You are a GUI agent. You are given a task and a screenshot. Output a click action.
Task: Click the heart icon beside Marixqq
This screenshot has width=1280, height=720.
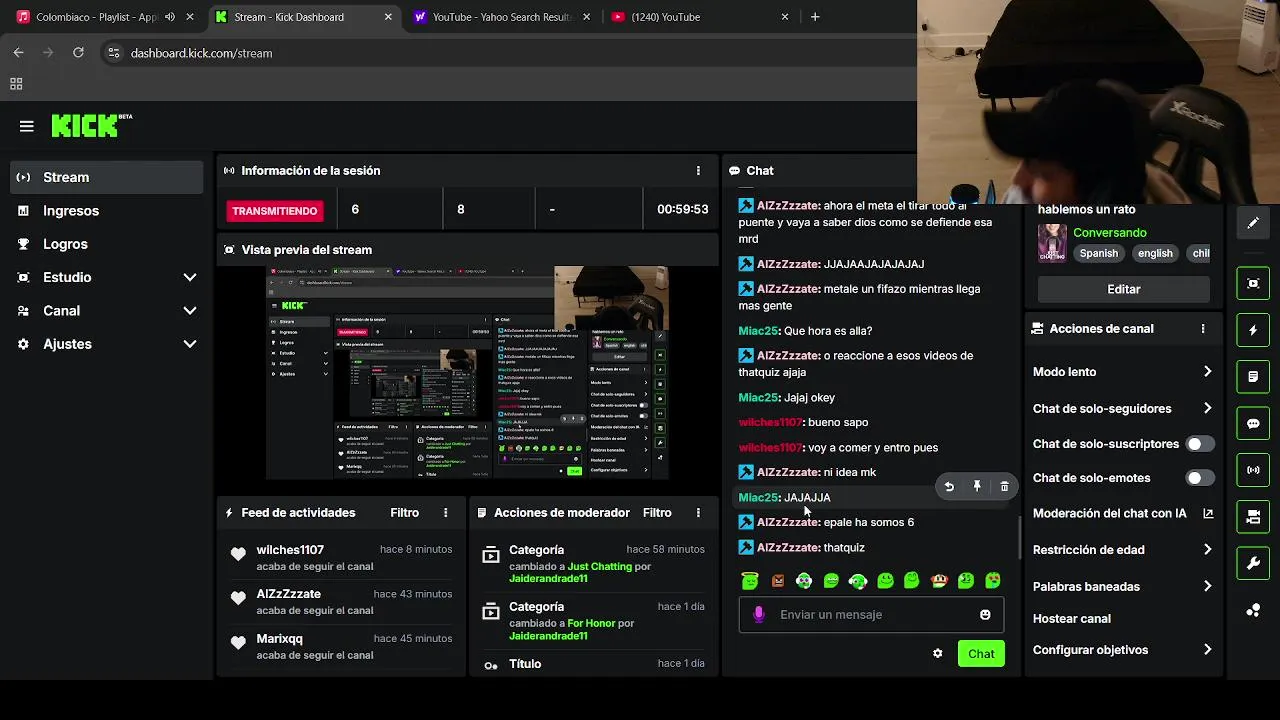238,643
